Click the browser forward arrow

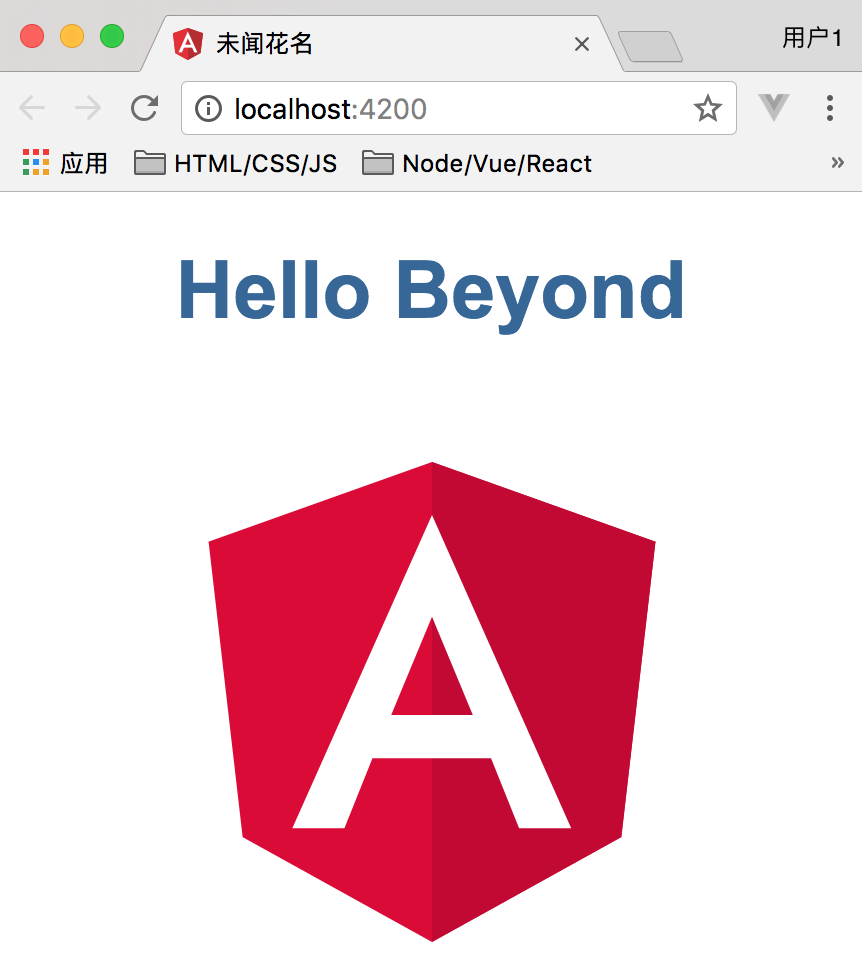[x=88, y=108]
